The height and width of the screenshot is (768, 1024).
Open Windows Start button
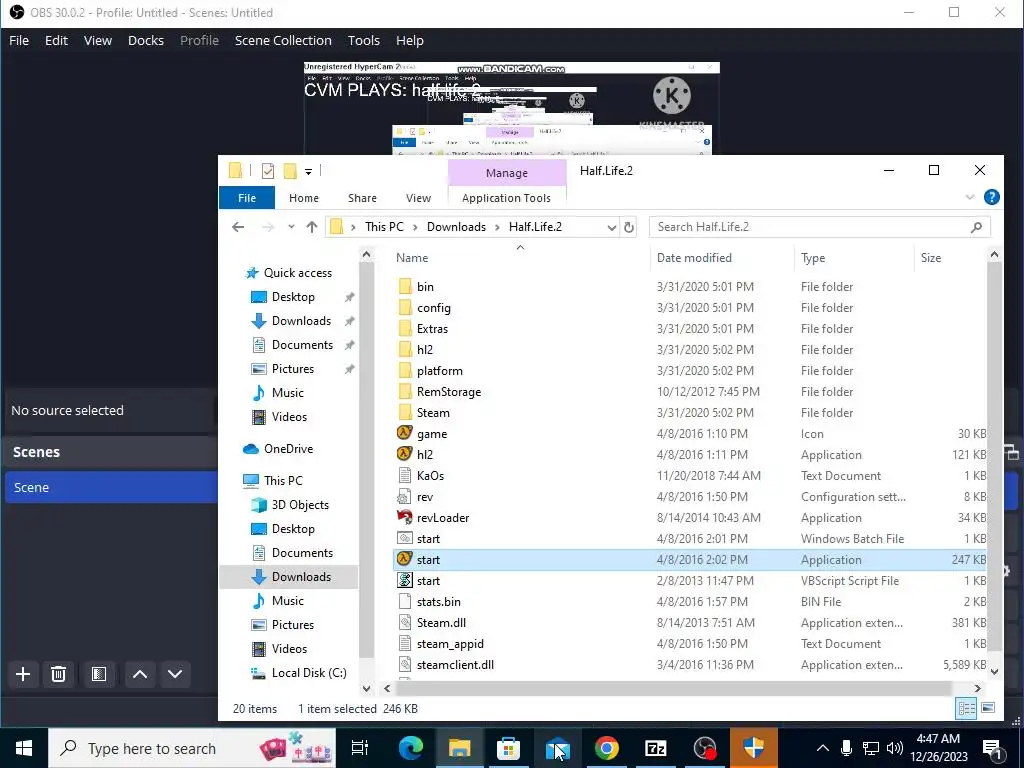click(24, 748)
